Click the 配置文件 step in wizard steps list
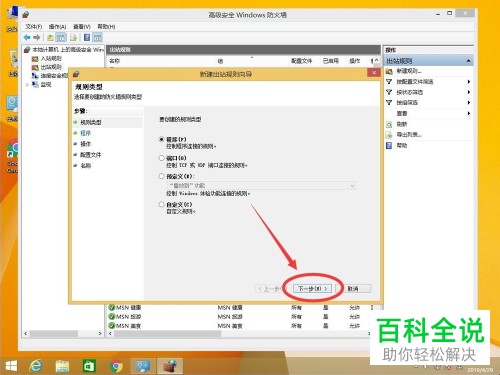Screen dimensions: 500x375 click(90, 155)
